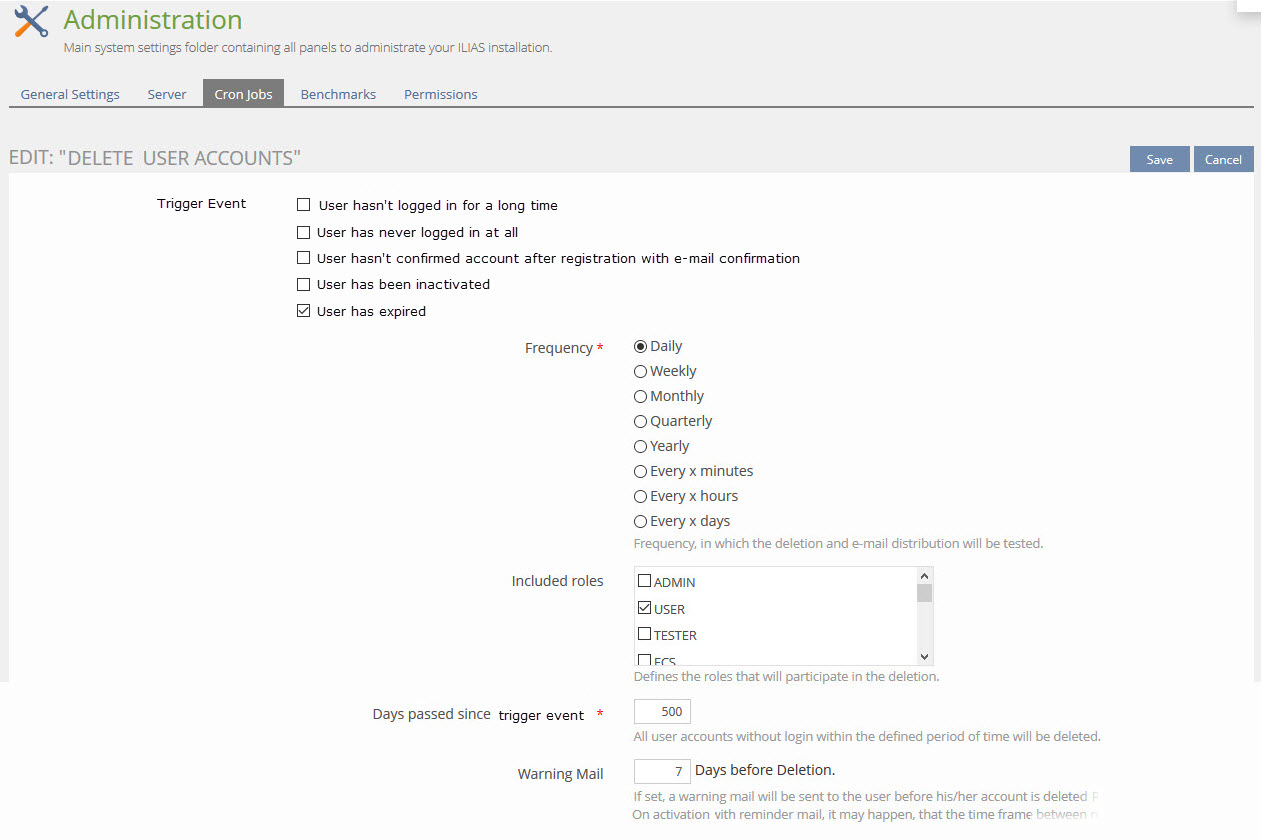Check "User has never logged in at all"
The width and height of the screenshot is (1262, 840).
tap(304, 232)
